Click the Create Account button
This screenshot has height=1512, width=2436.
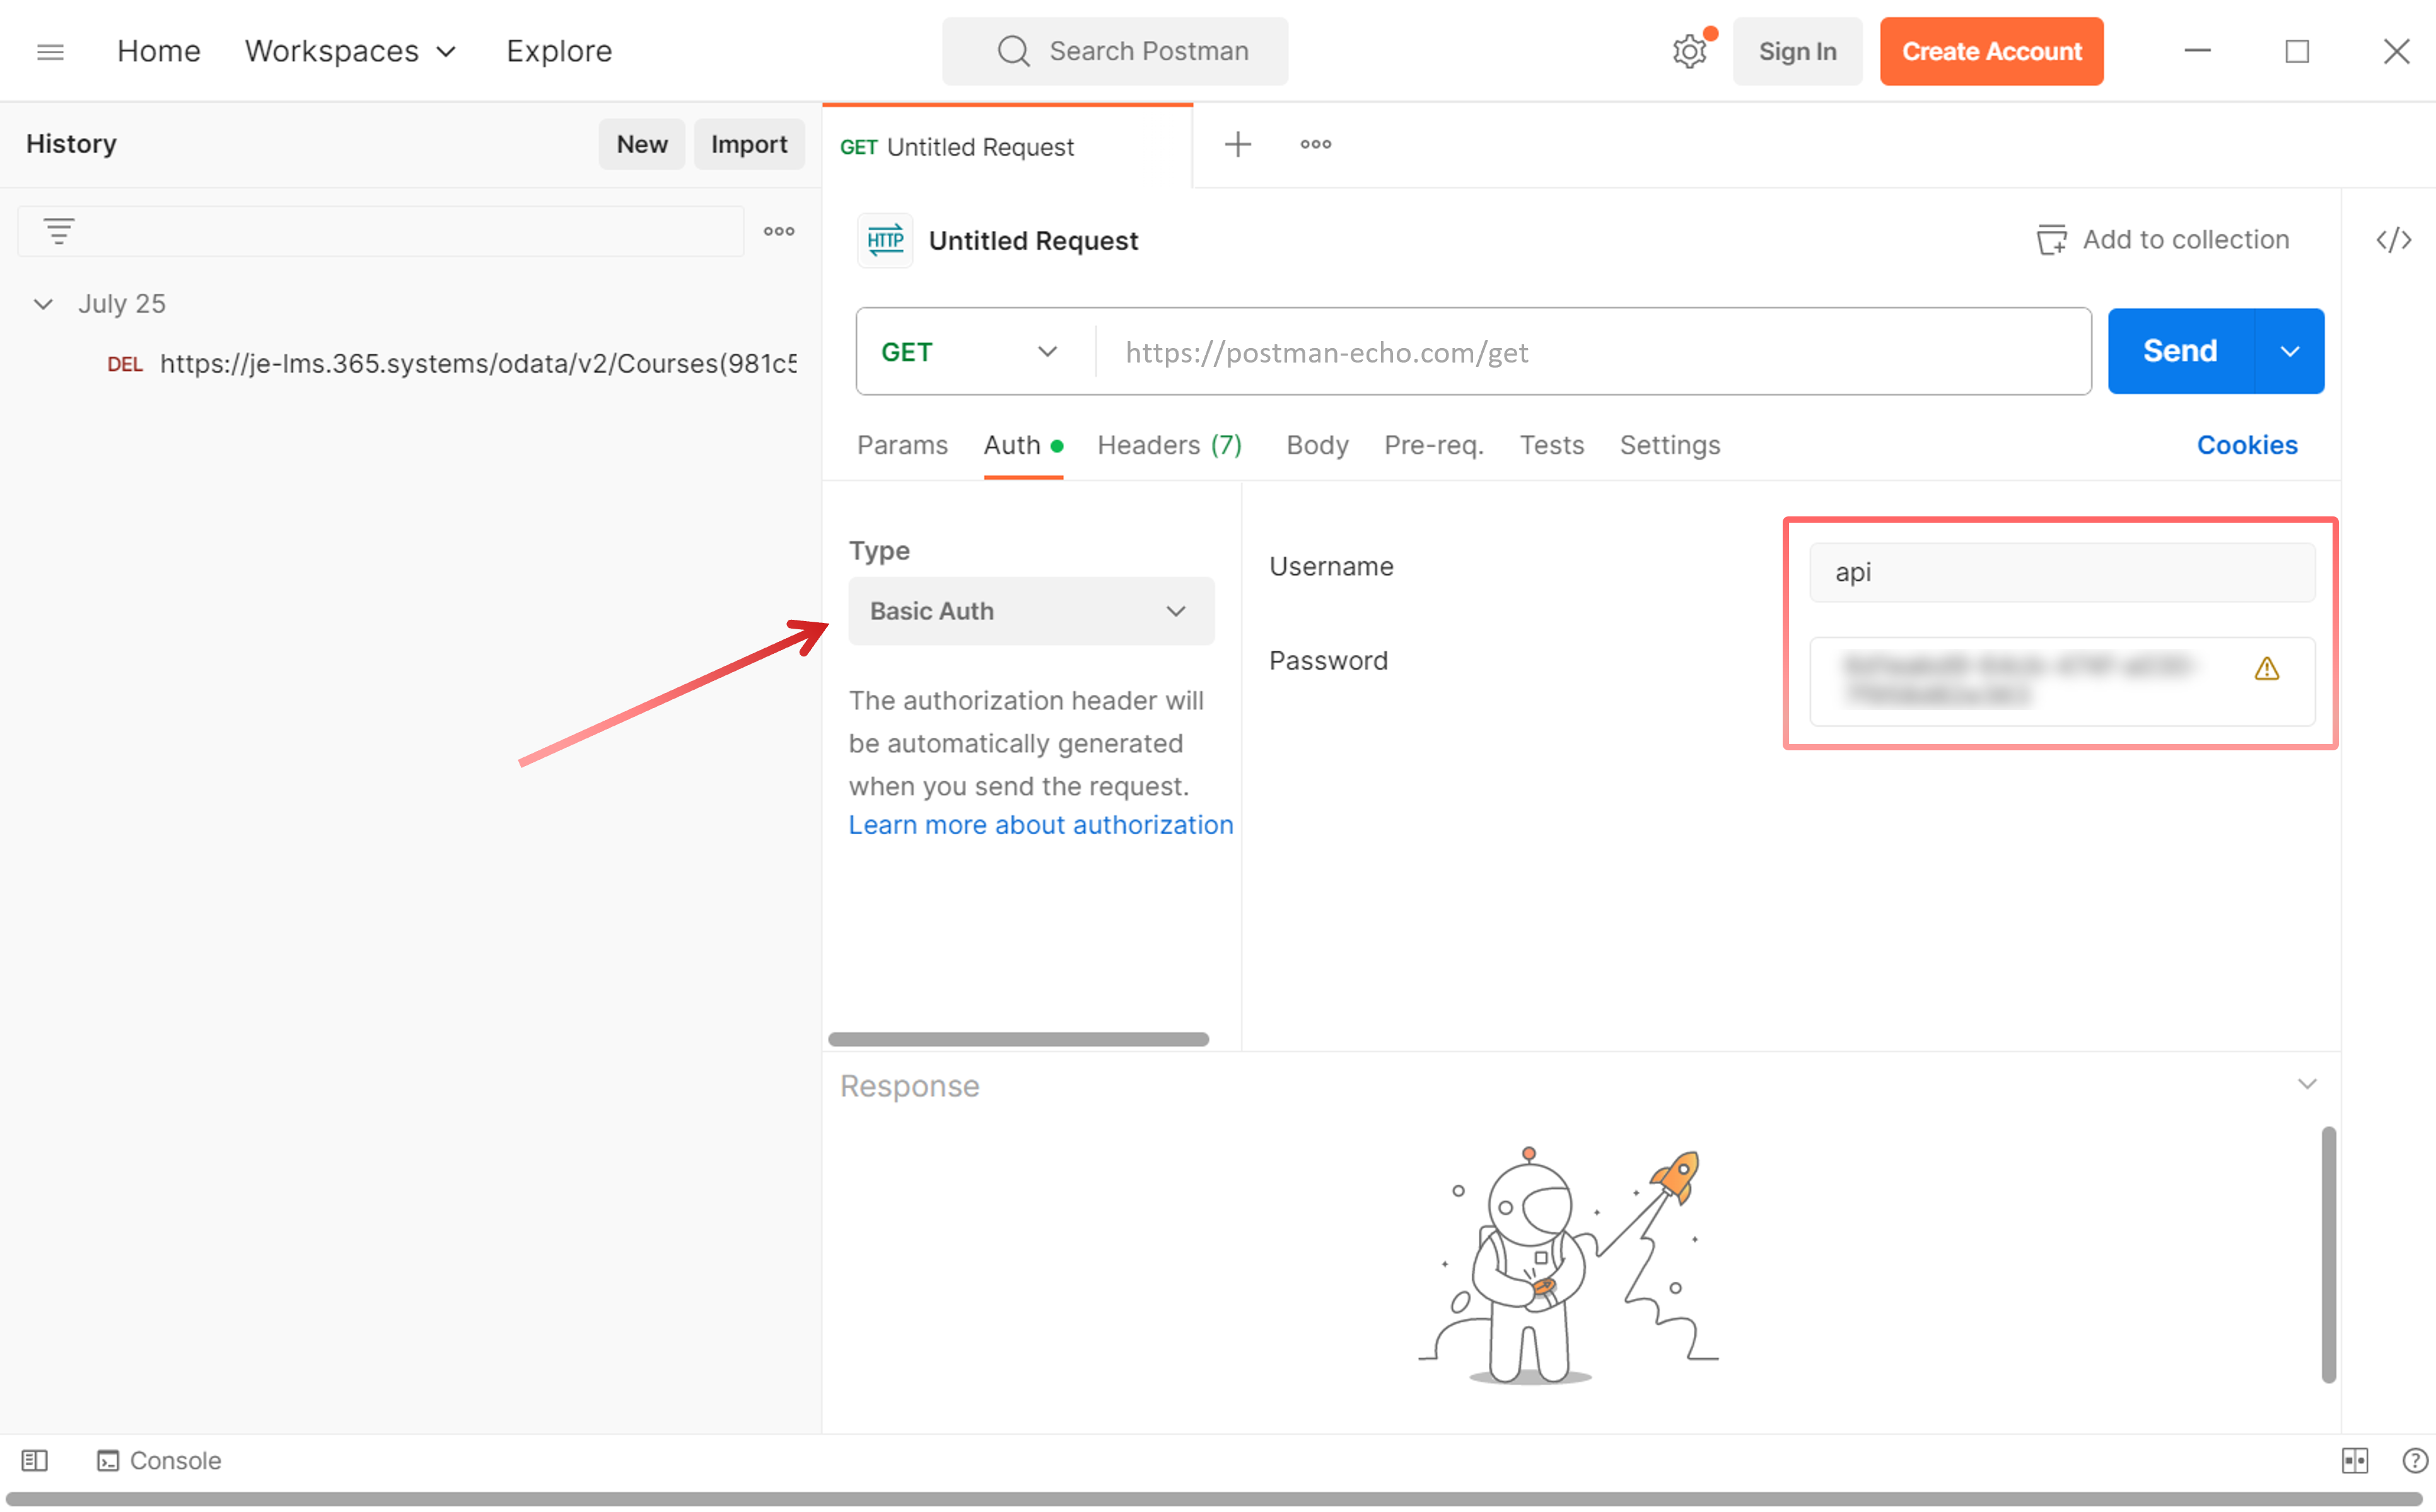point(1991,51)
